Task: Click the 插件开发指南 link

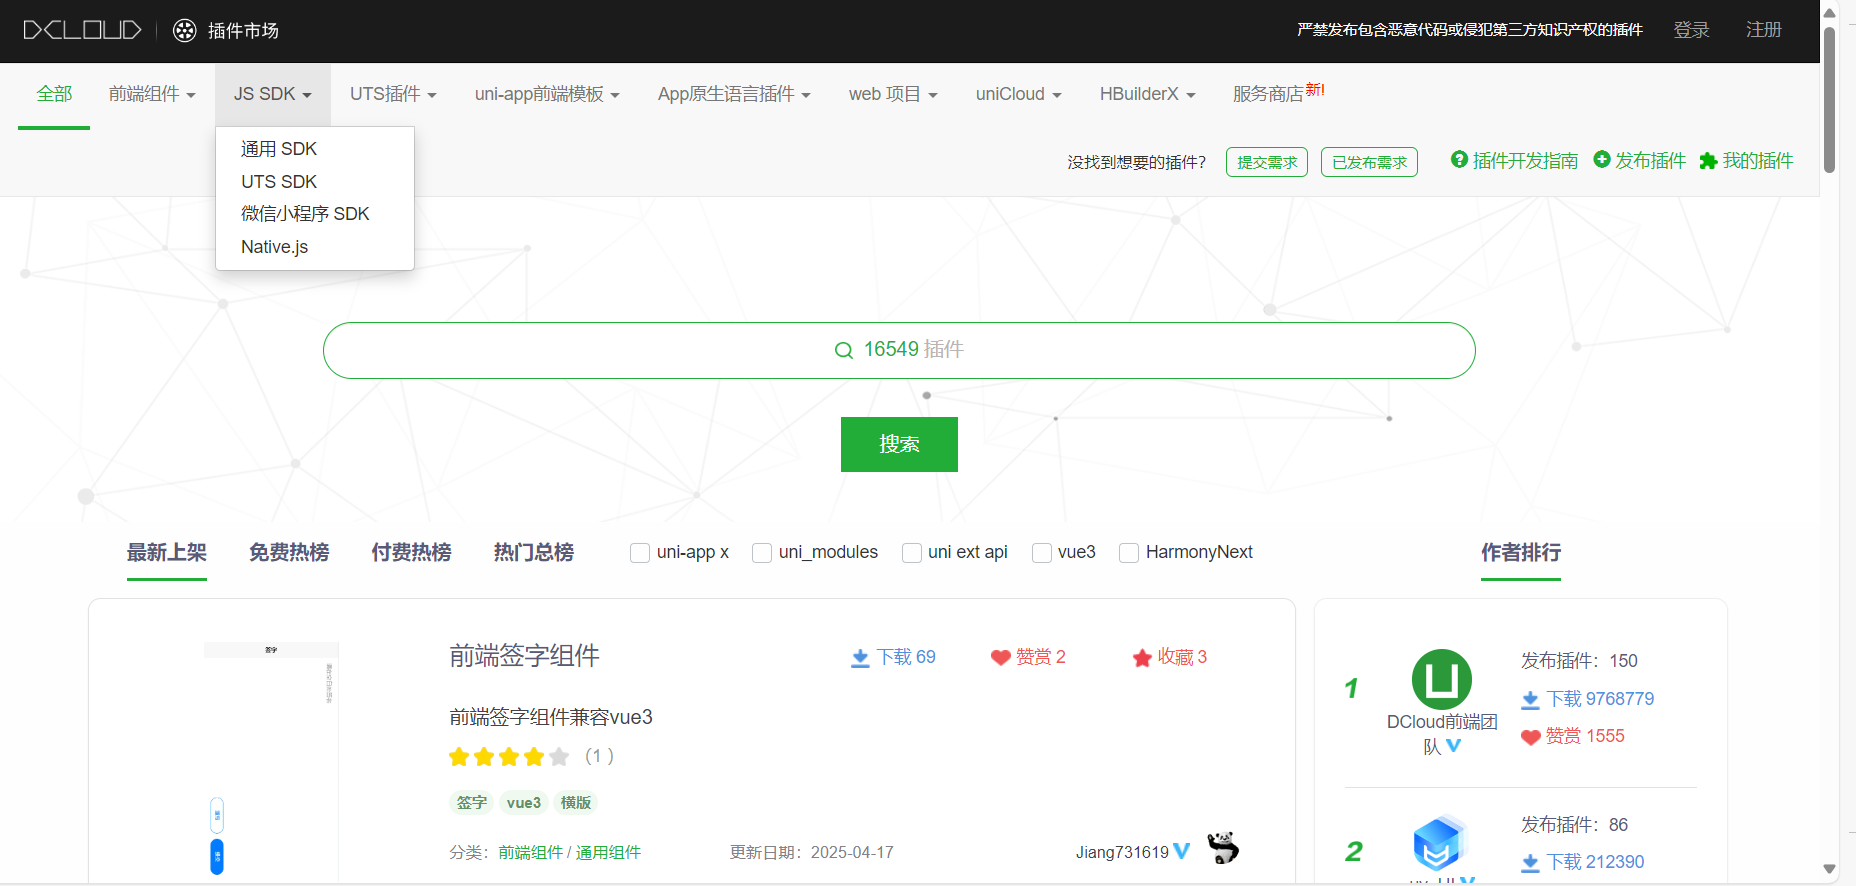Action: coord(1525,160)
